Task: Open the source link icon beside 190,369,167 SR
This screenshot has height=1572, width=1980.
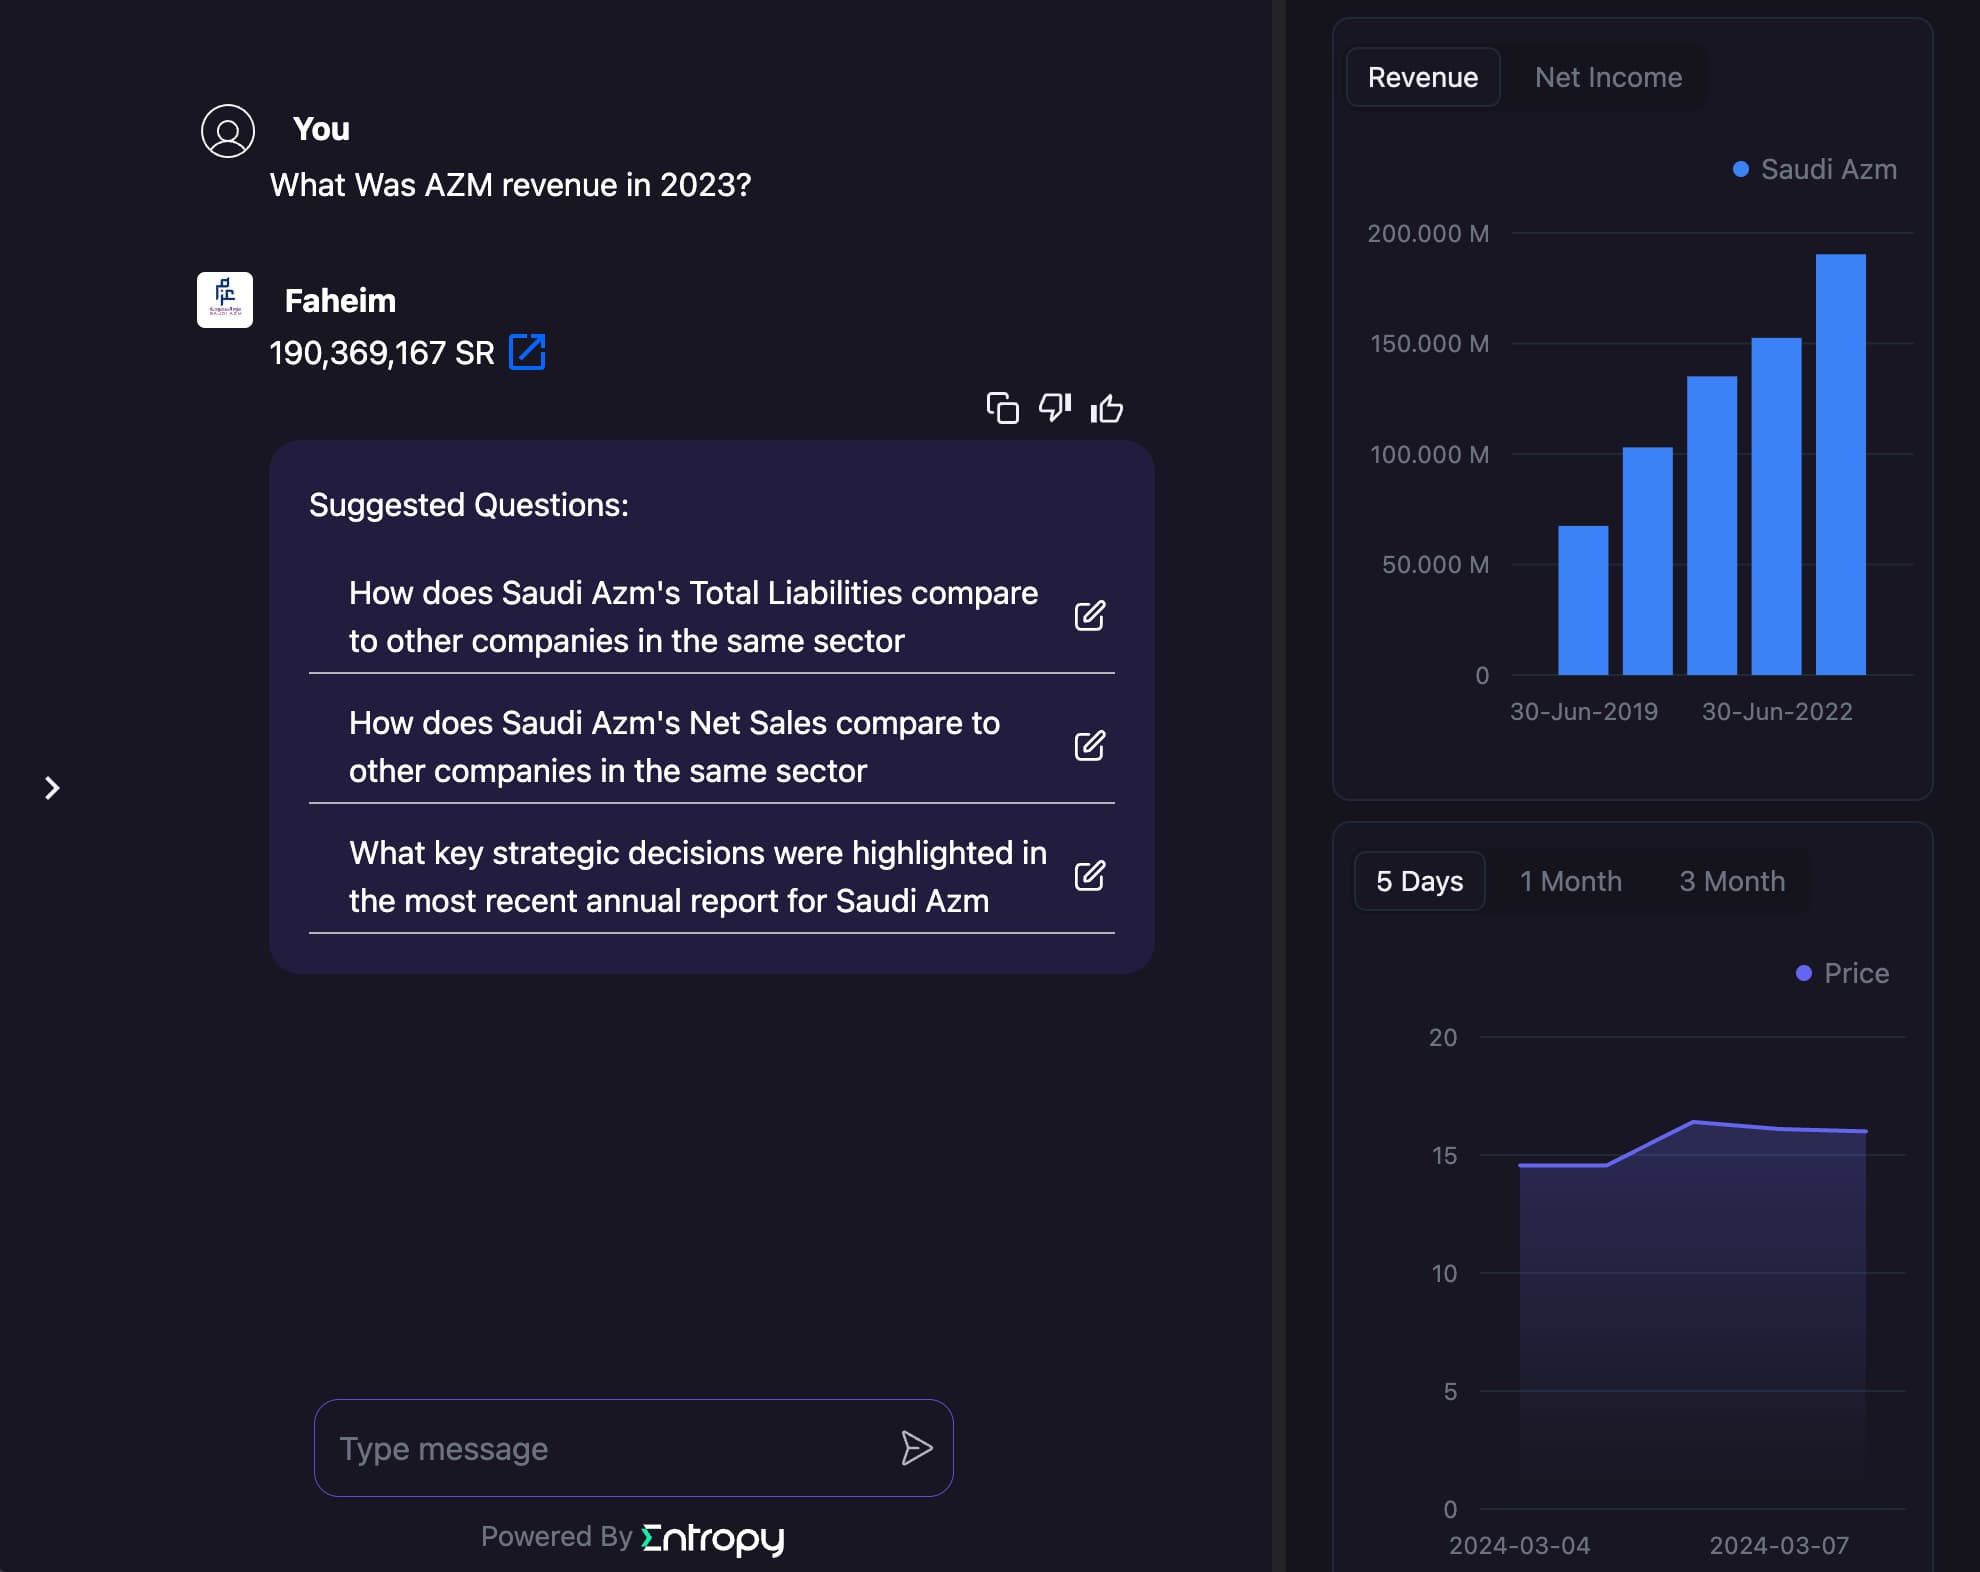Action: (x=527, y=352)
